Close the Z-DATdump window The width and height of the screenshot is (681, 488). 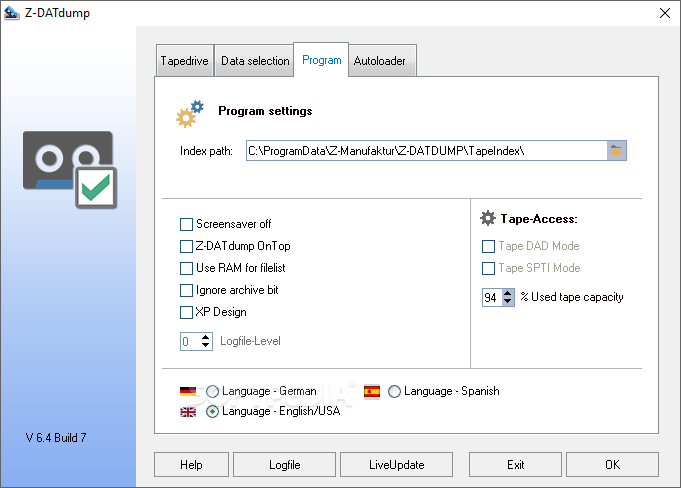tap(664, 13)
